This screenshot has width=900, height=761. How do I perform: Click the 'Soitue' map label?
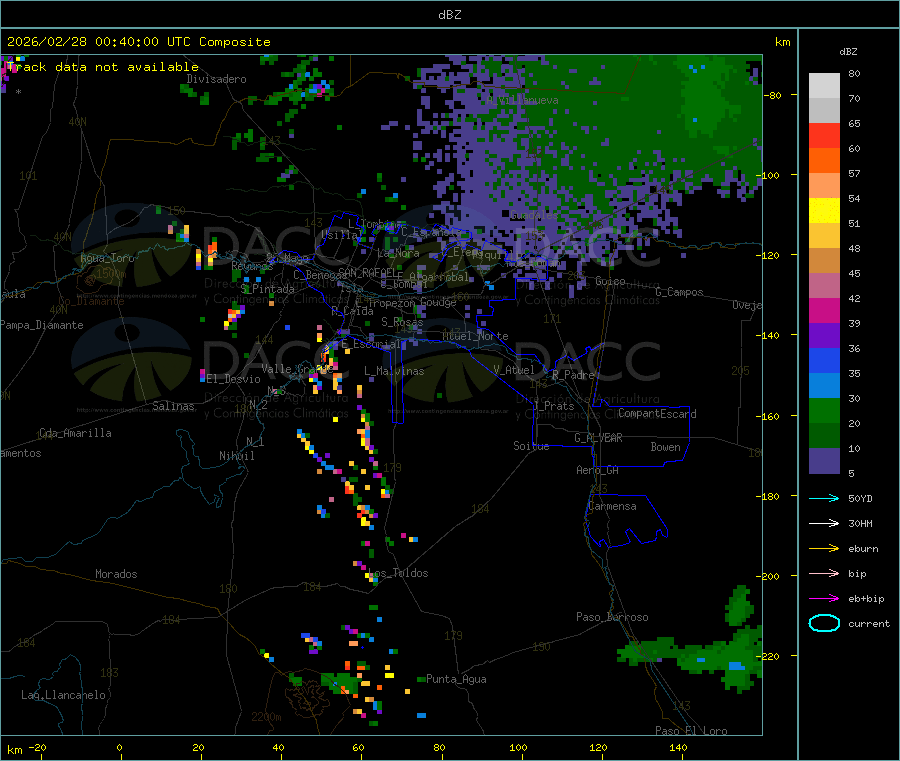531,446
